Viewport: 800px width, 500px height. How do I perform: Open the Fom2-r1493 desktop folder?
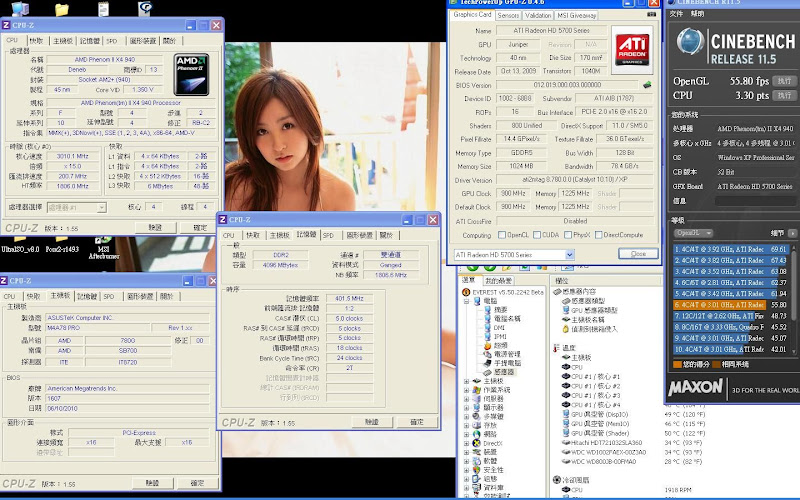click(62, 245)
